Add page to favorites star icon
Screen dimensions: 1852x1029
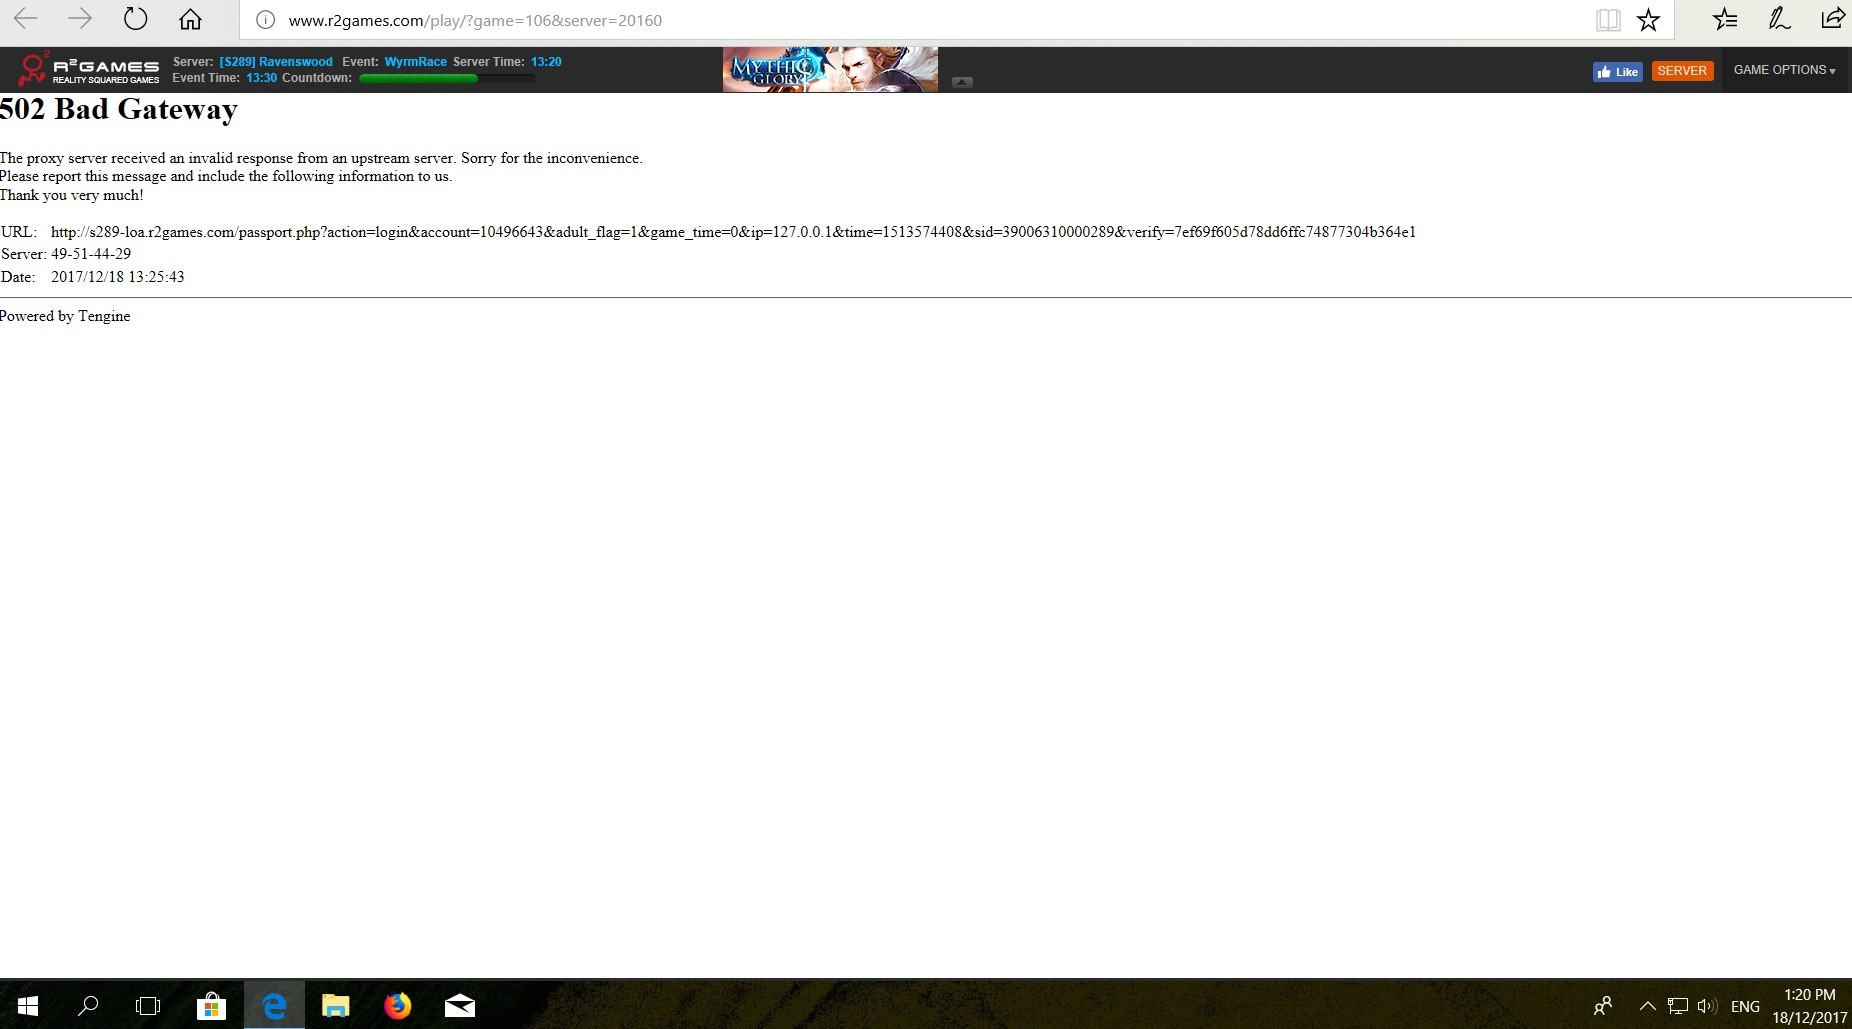[1648, 20]
